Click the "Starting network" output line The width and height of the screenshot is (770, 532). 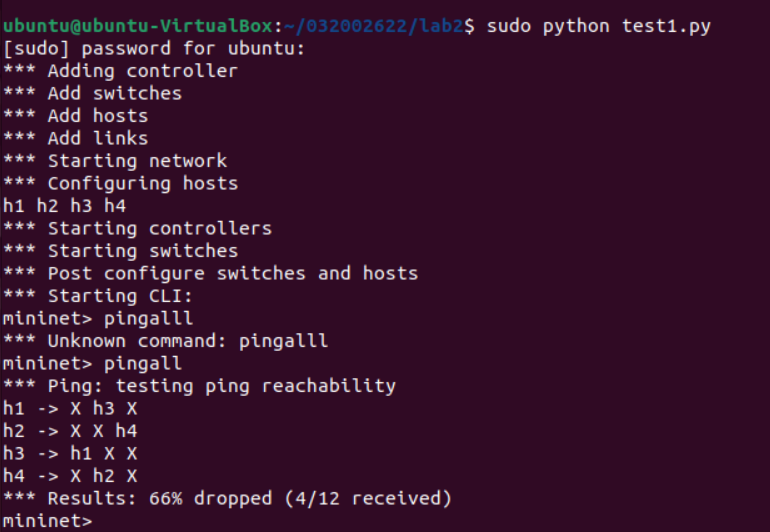point(115,161)
